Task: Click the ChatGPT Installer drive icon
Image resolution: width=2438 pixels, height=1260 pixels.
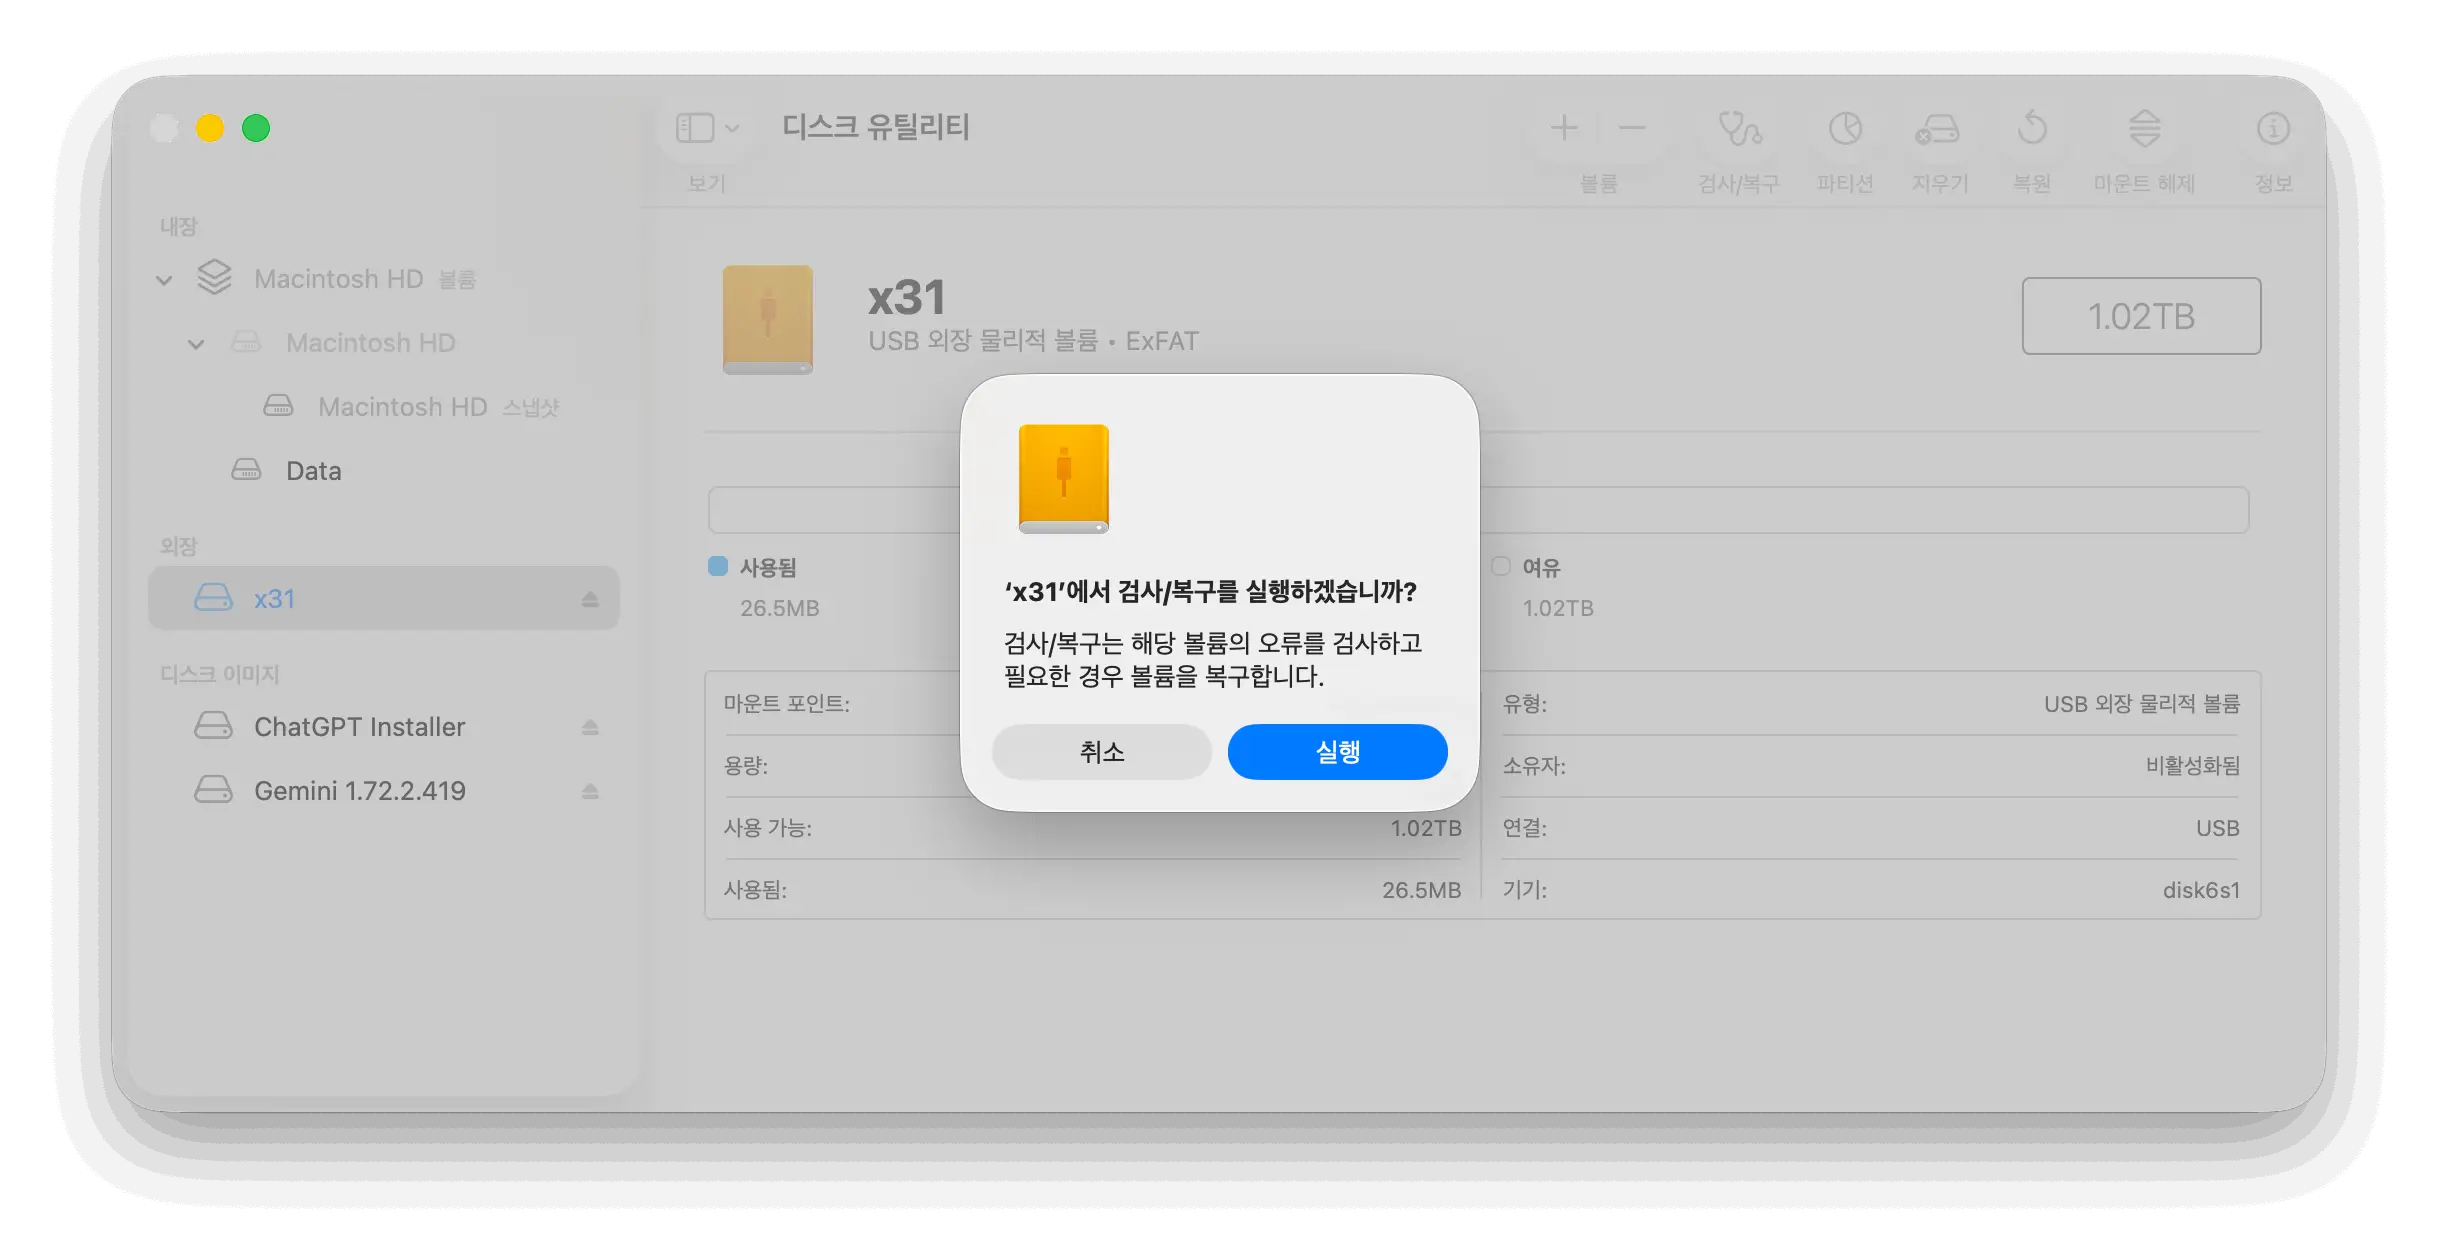Action: 213,726
